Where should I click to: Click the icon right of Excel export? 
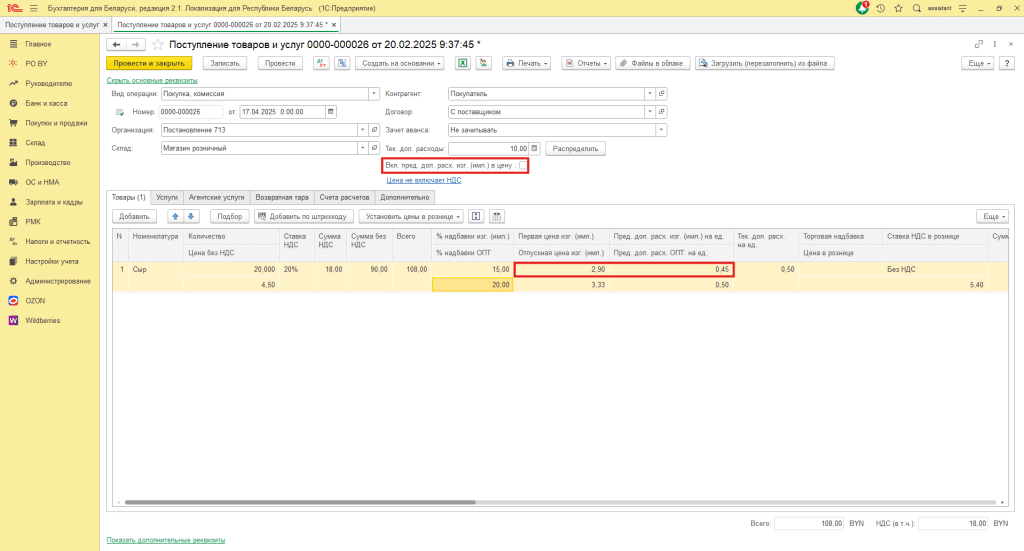(x=483, y=63)
